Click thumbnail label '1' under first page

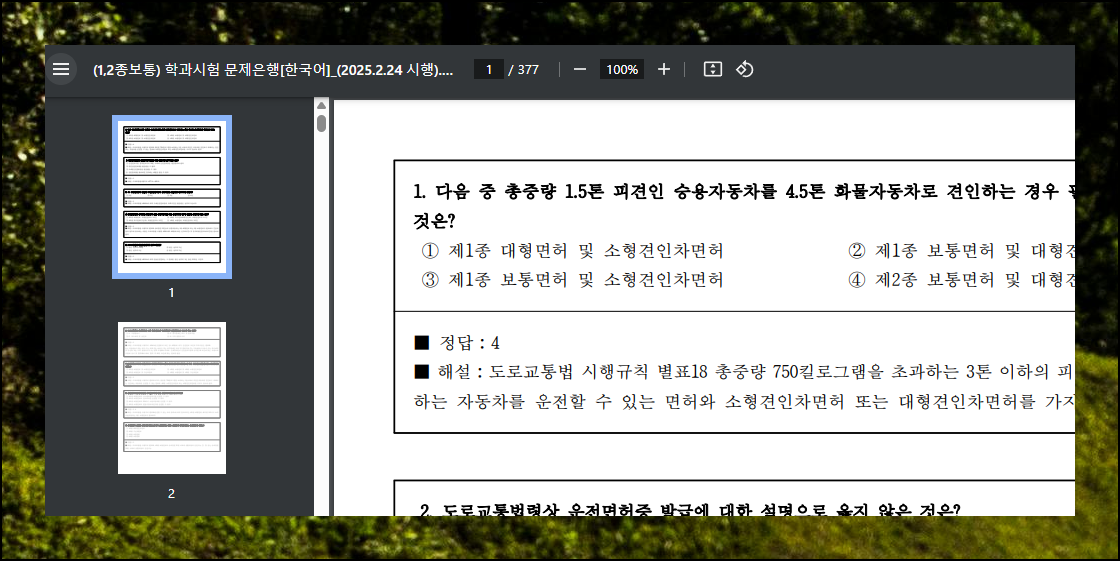point(171,292)
